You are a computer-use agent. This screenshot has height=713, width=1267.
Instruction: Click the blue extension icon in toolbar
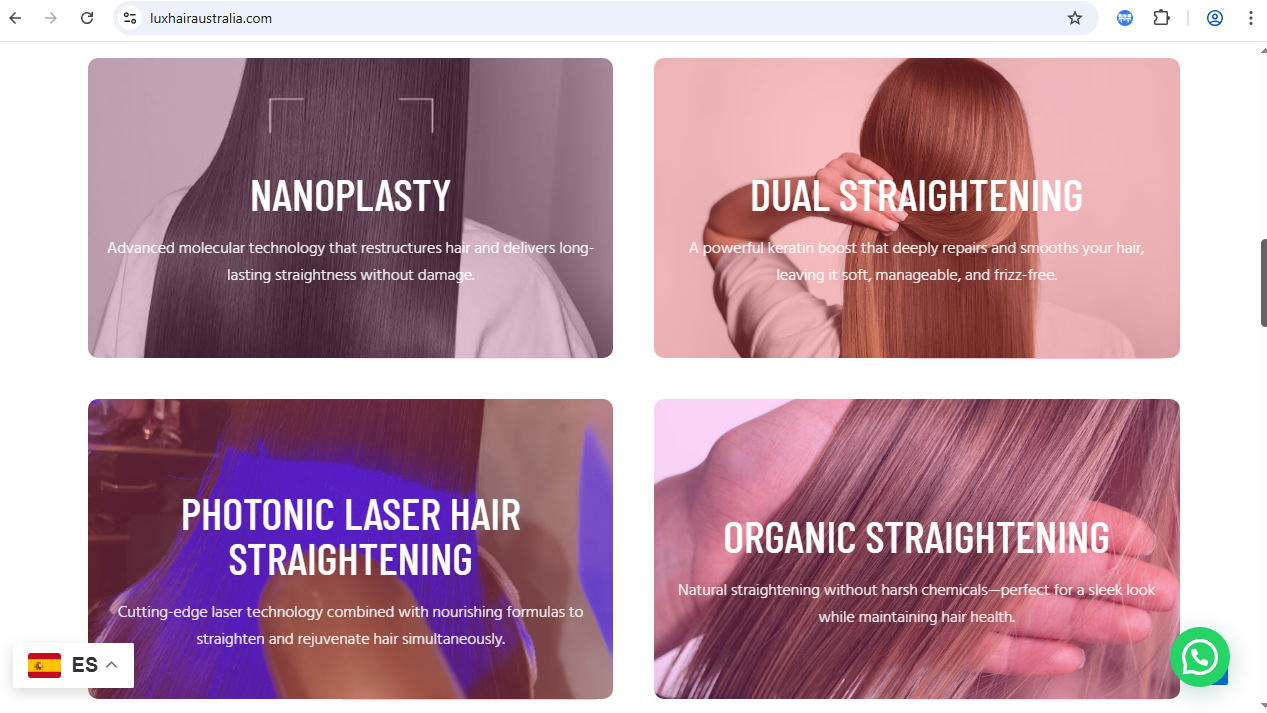click(x=1125, y=18)
